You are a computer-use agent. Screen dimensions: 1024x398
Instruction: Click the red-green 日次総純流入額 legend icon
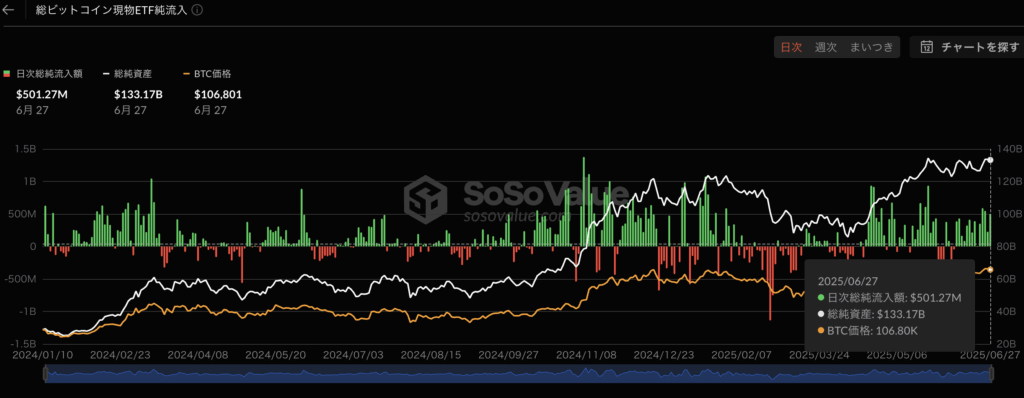(7, 74)
